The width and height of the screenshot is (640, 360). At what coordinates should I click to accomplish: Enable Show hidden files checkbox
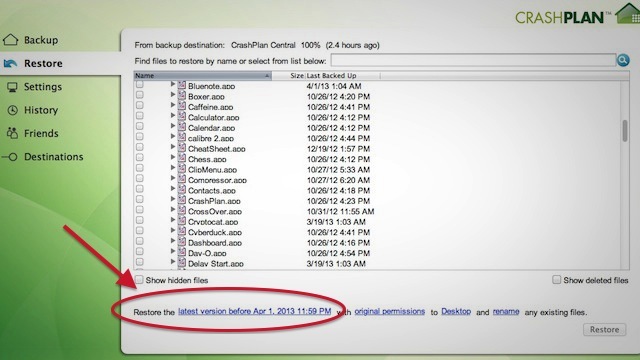point(139,280)
